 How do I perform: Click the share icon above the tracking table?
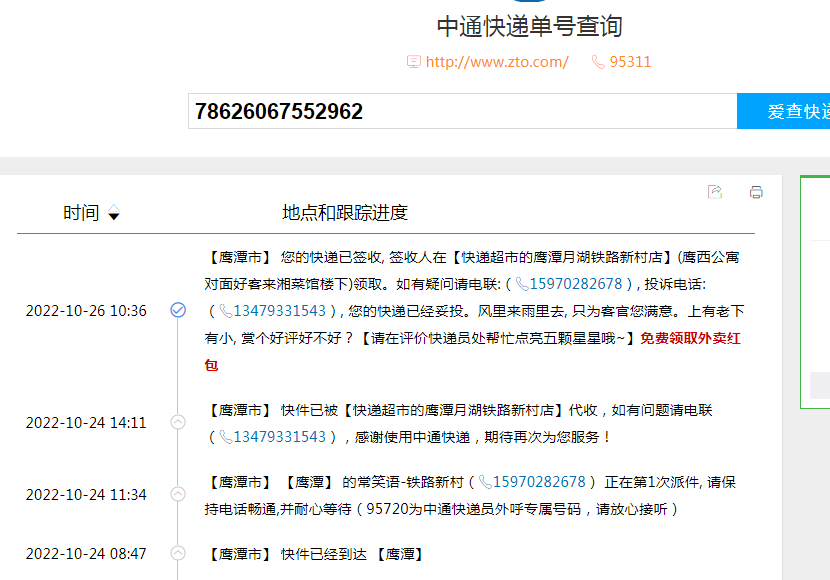pos(715,192)
